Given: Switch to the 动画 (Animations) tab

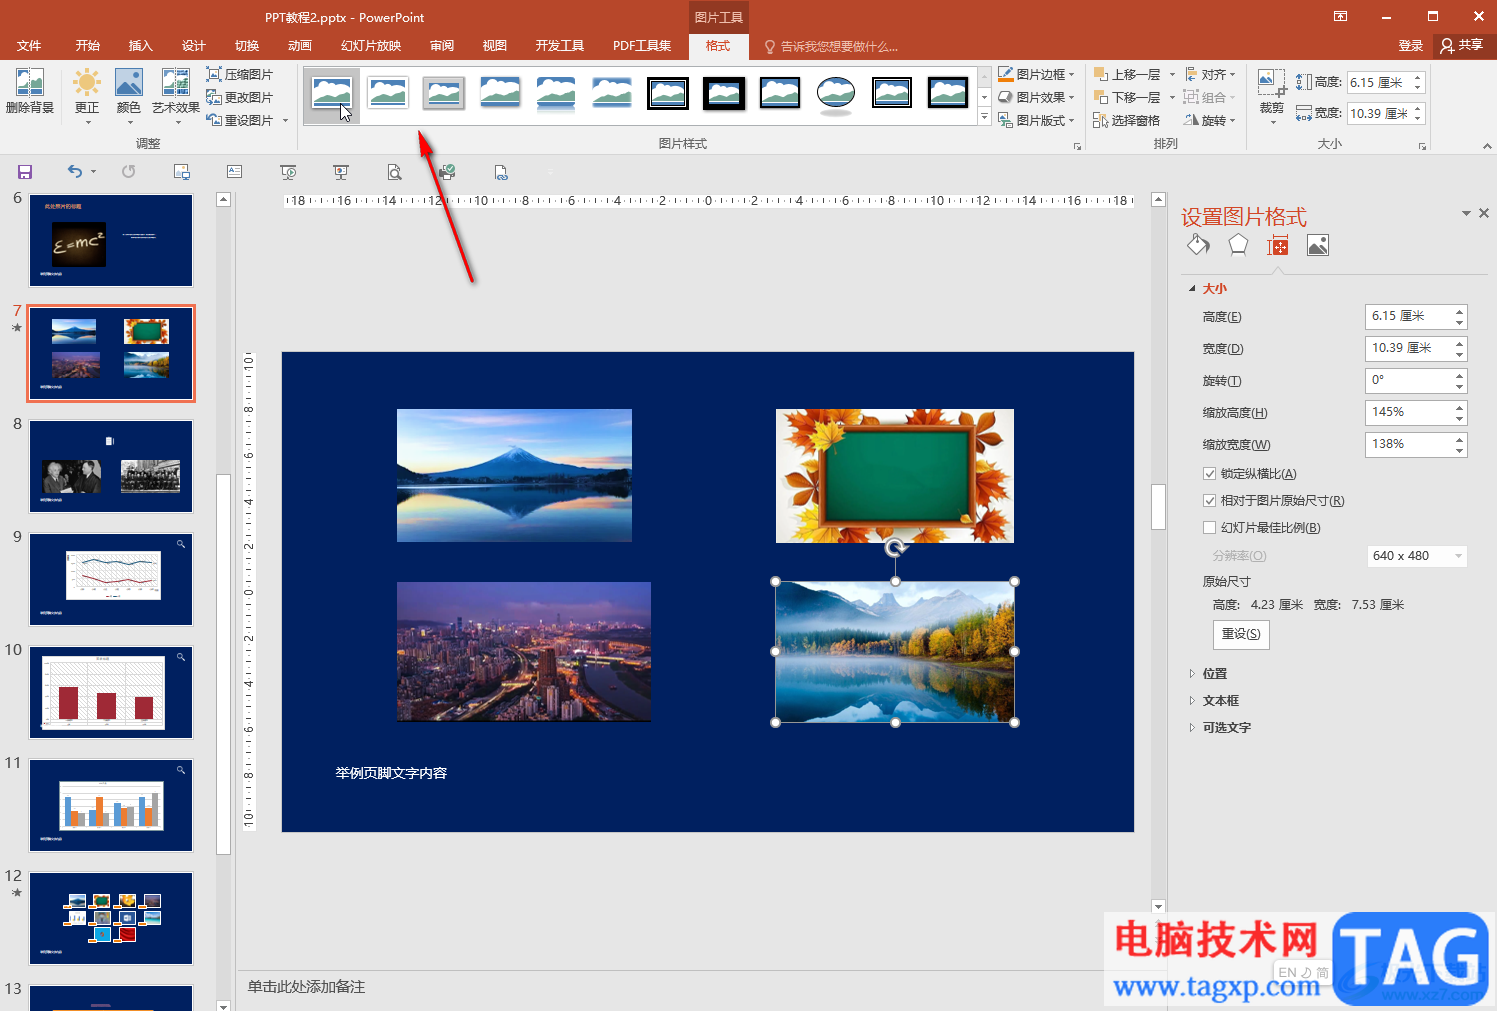Looking at the screenshot, I should [300, 46].
